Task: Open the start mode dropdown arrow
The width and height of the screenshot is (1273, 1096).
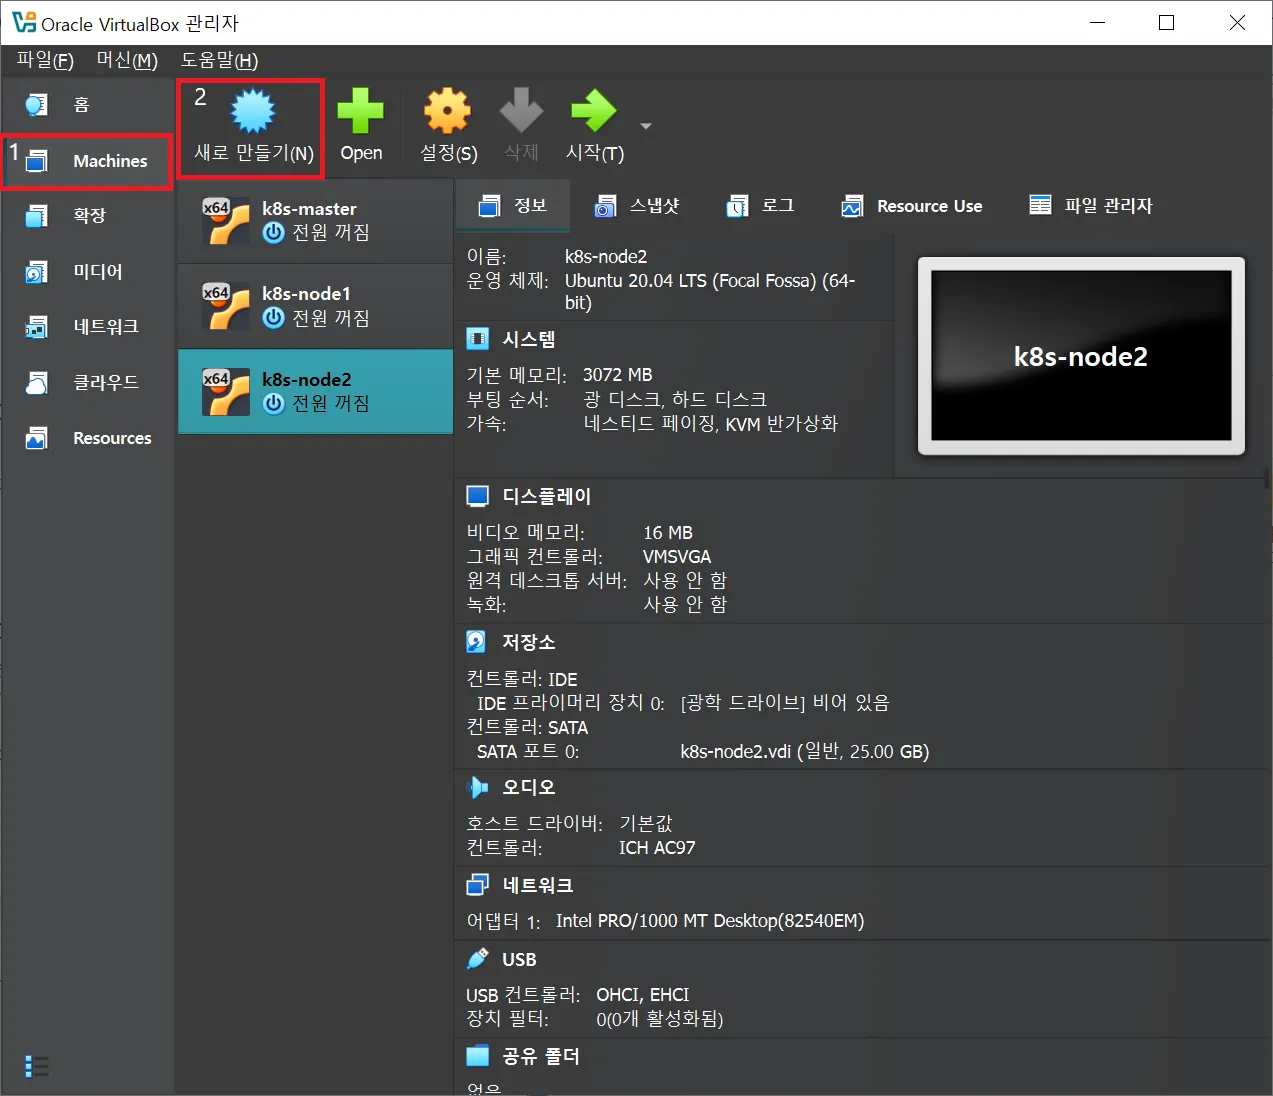Action: pos(646,126)
